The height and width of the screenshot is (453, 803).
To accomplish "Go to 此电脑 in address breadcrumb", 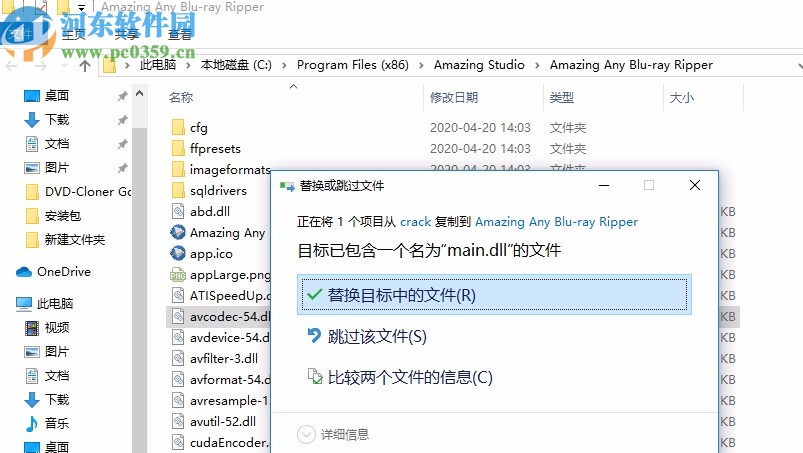I will pyautogui.click(x=158, y=65).
